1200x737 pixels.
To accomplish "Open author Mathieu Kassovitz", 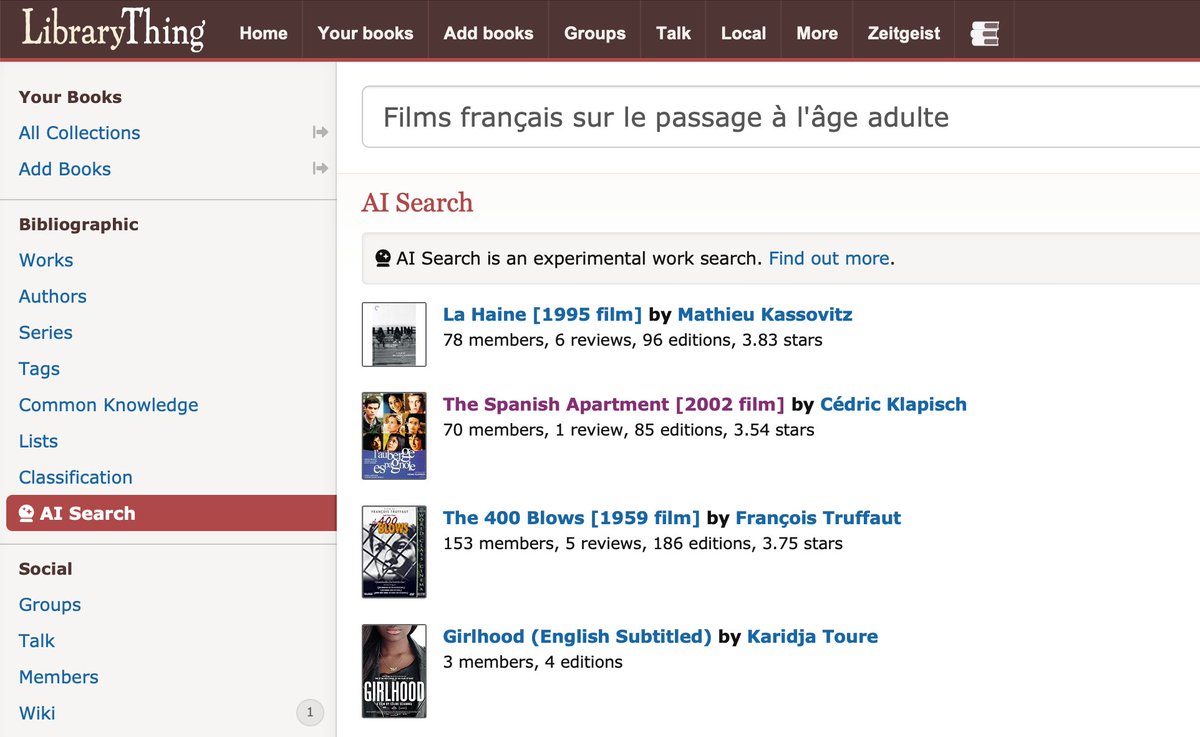I will click(765, 314).
